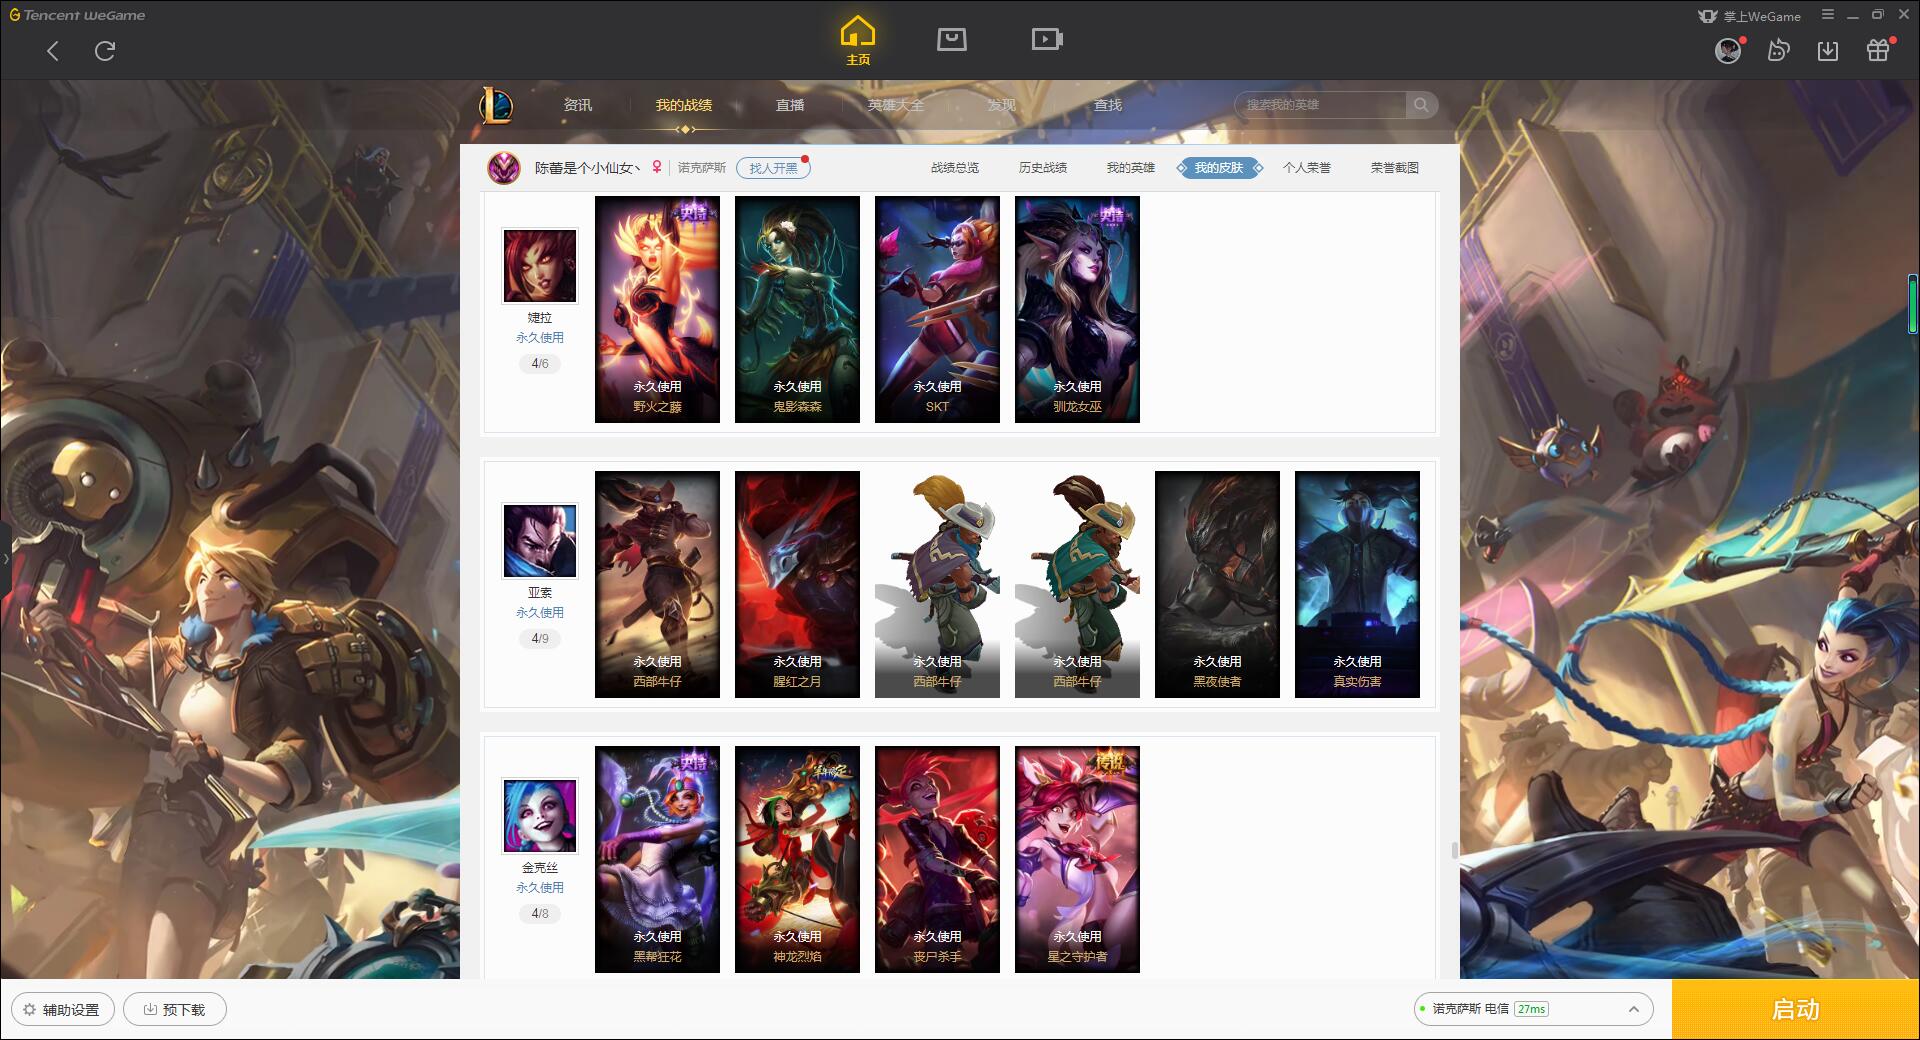The height and width of the screenshot is (1040, 1920).
Task: Click the 4/8 skin count badge
Action: click(540, 914)
